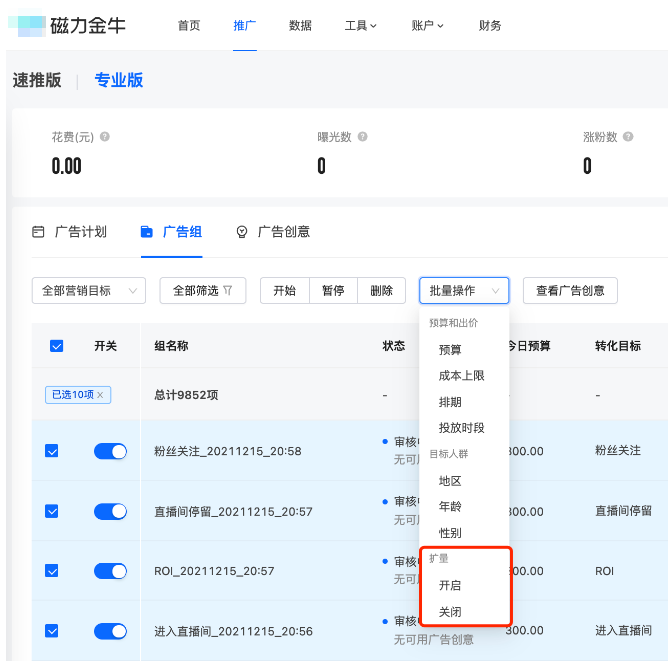Open the 广告组 tab

pos(171,232)
